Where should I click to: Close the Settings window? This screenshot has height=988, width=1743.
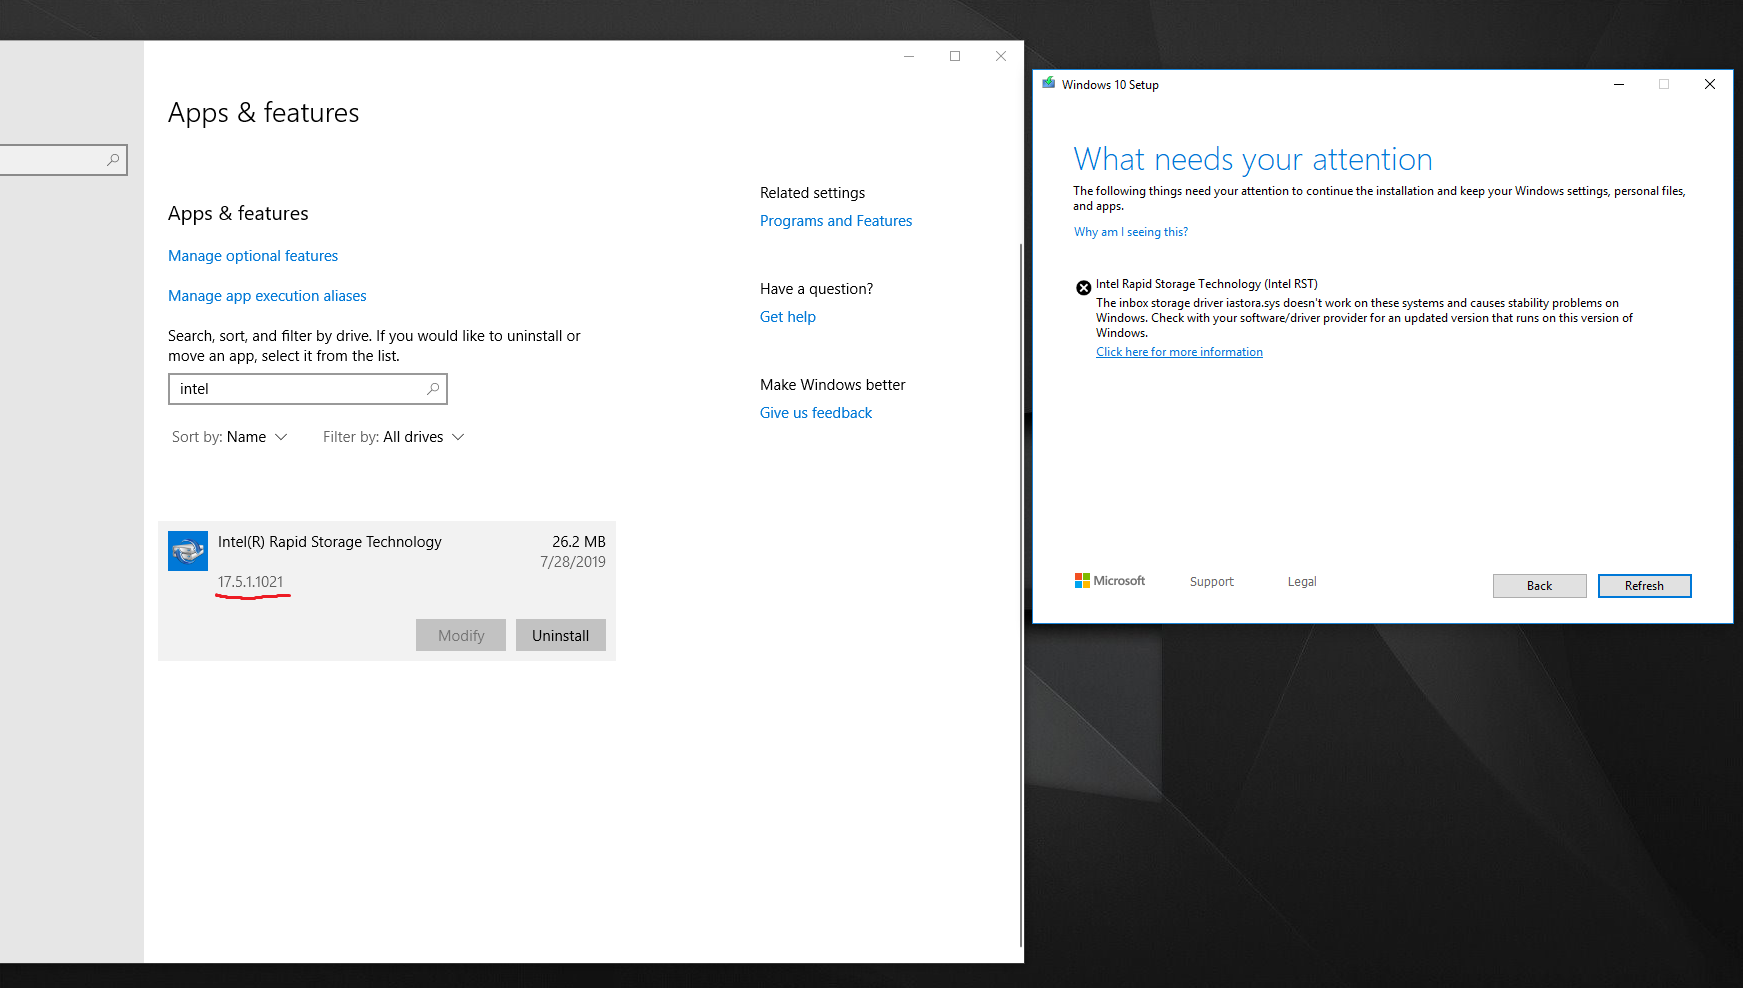point(1001,56)
